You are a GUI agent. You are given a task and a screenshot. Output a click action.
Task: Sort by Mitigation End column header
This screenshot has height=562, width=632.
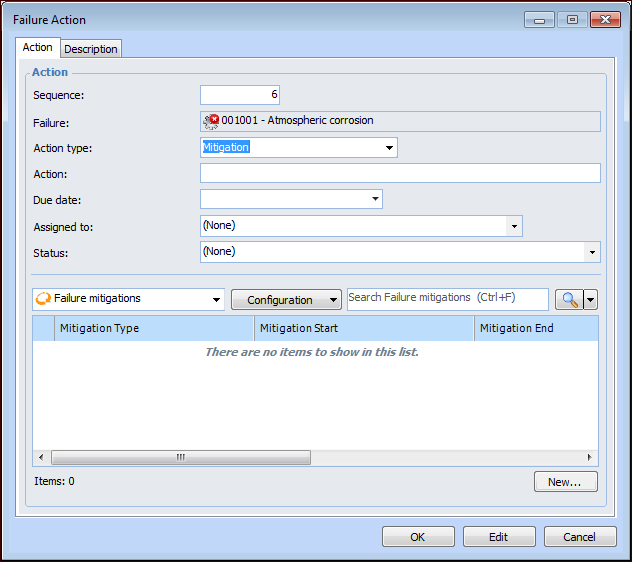pyautogui.click(x=536, y=328)
